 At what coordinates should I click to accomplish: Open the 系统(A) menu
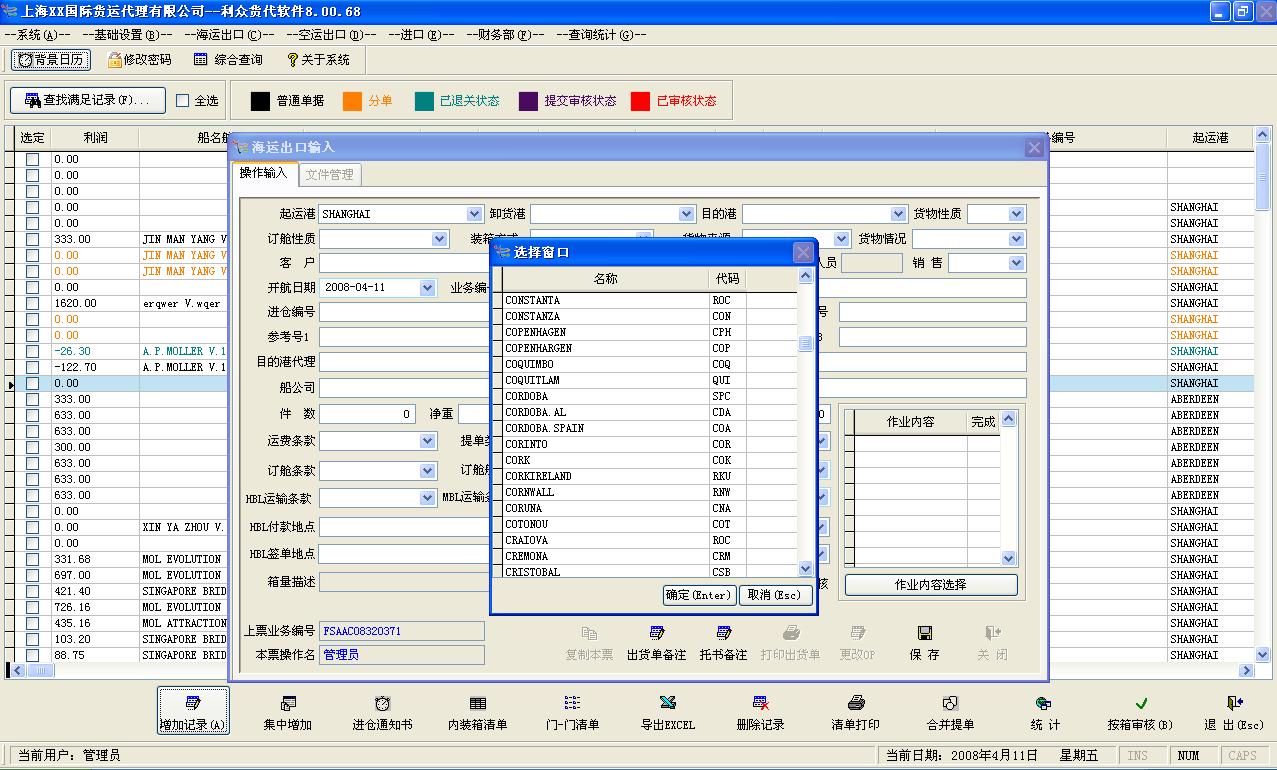38,35
